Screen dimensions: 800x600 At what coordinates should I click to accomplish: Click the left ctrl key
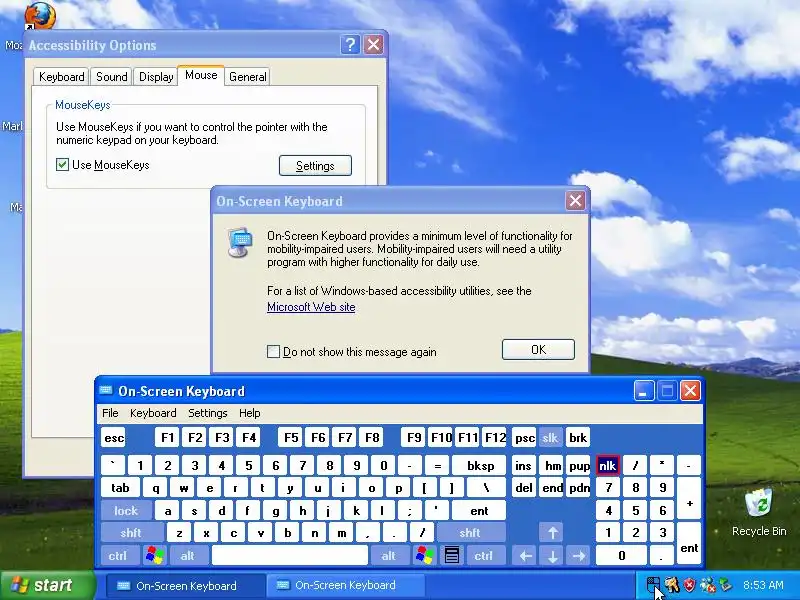(x=118, y=555)
